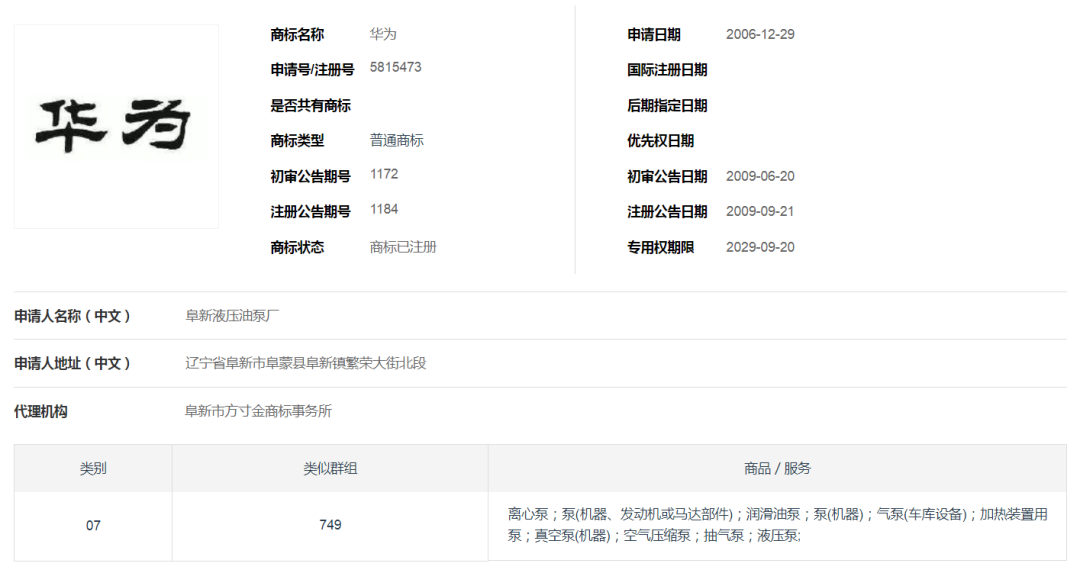Click the 注册公告期号 label
Screen dimensions: 1080x573
coord(311,211)
